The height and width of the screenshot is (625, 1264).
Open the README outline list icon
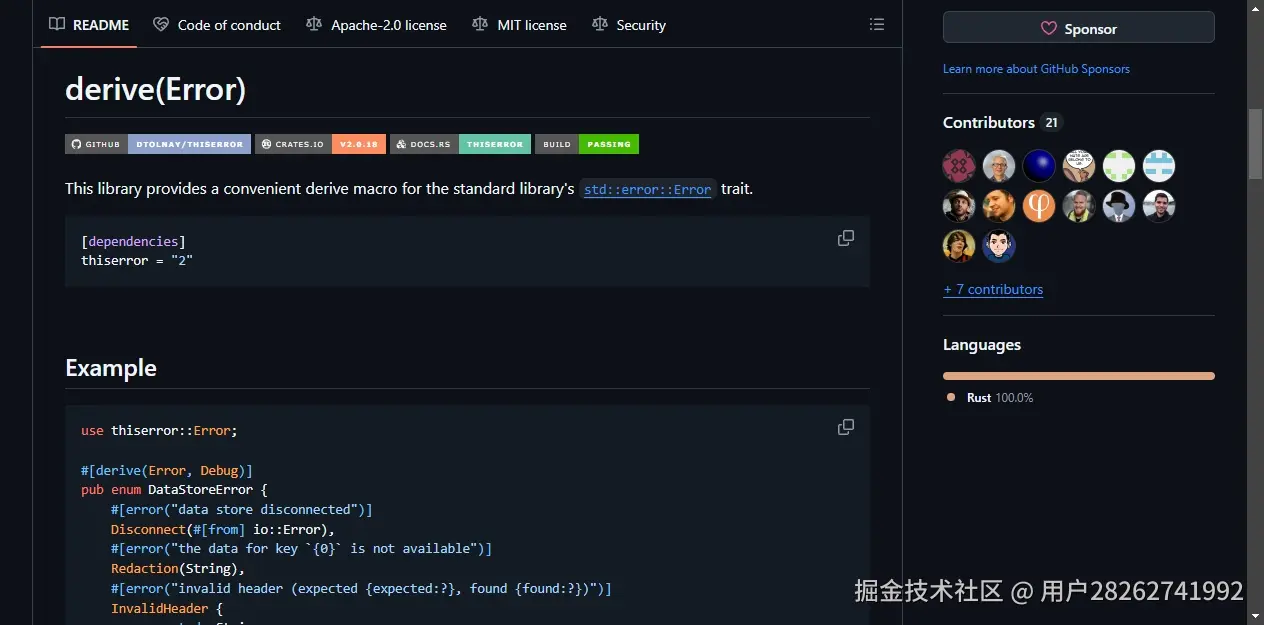[x=877, y=25]
